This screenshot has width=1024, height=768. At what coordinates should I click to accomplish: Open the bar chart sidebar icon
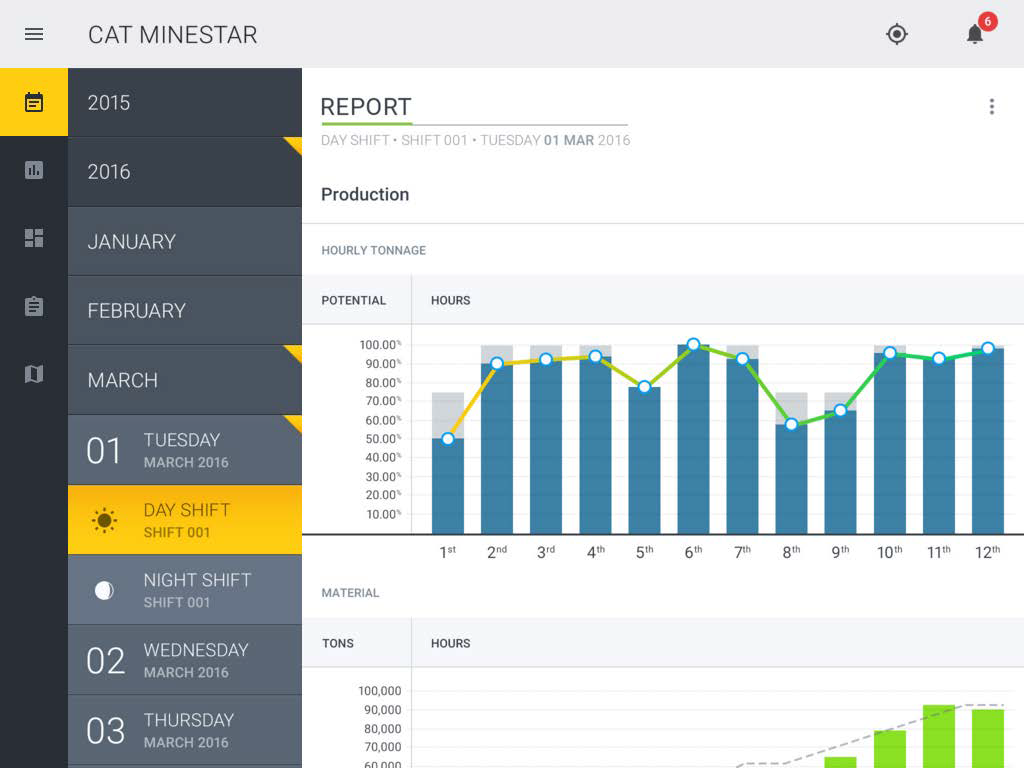(34, 170)
